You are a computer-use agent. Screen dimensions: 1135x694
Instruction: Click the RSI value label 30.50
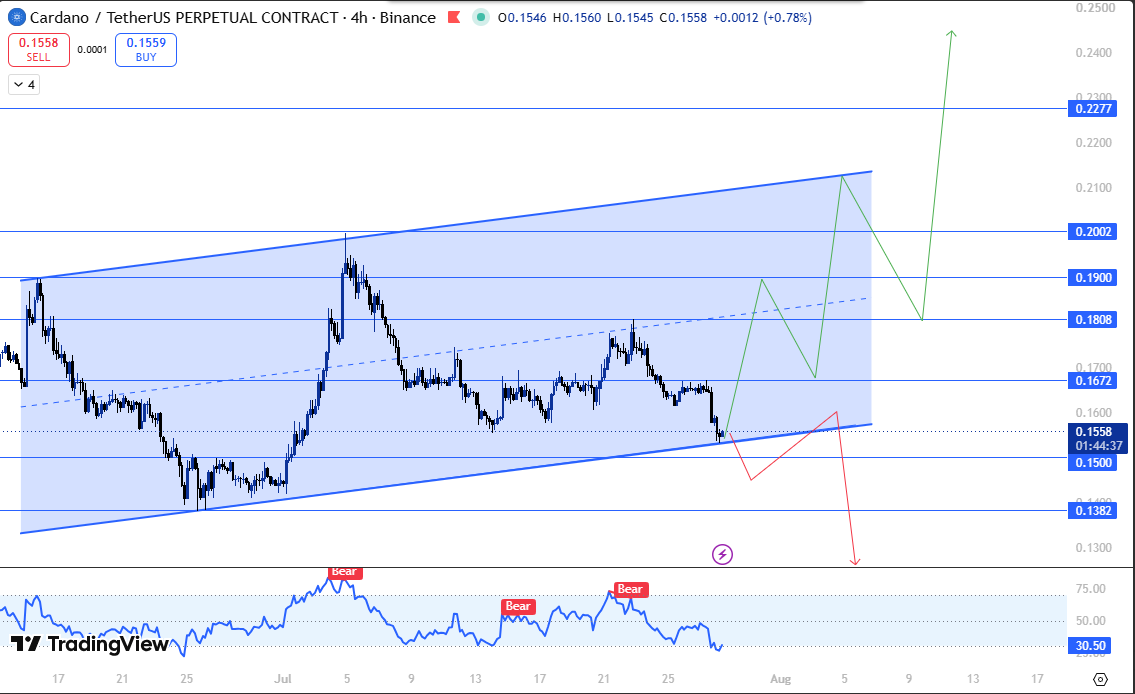(1091, 646)
